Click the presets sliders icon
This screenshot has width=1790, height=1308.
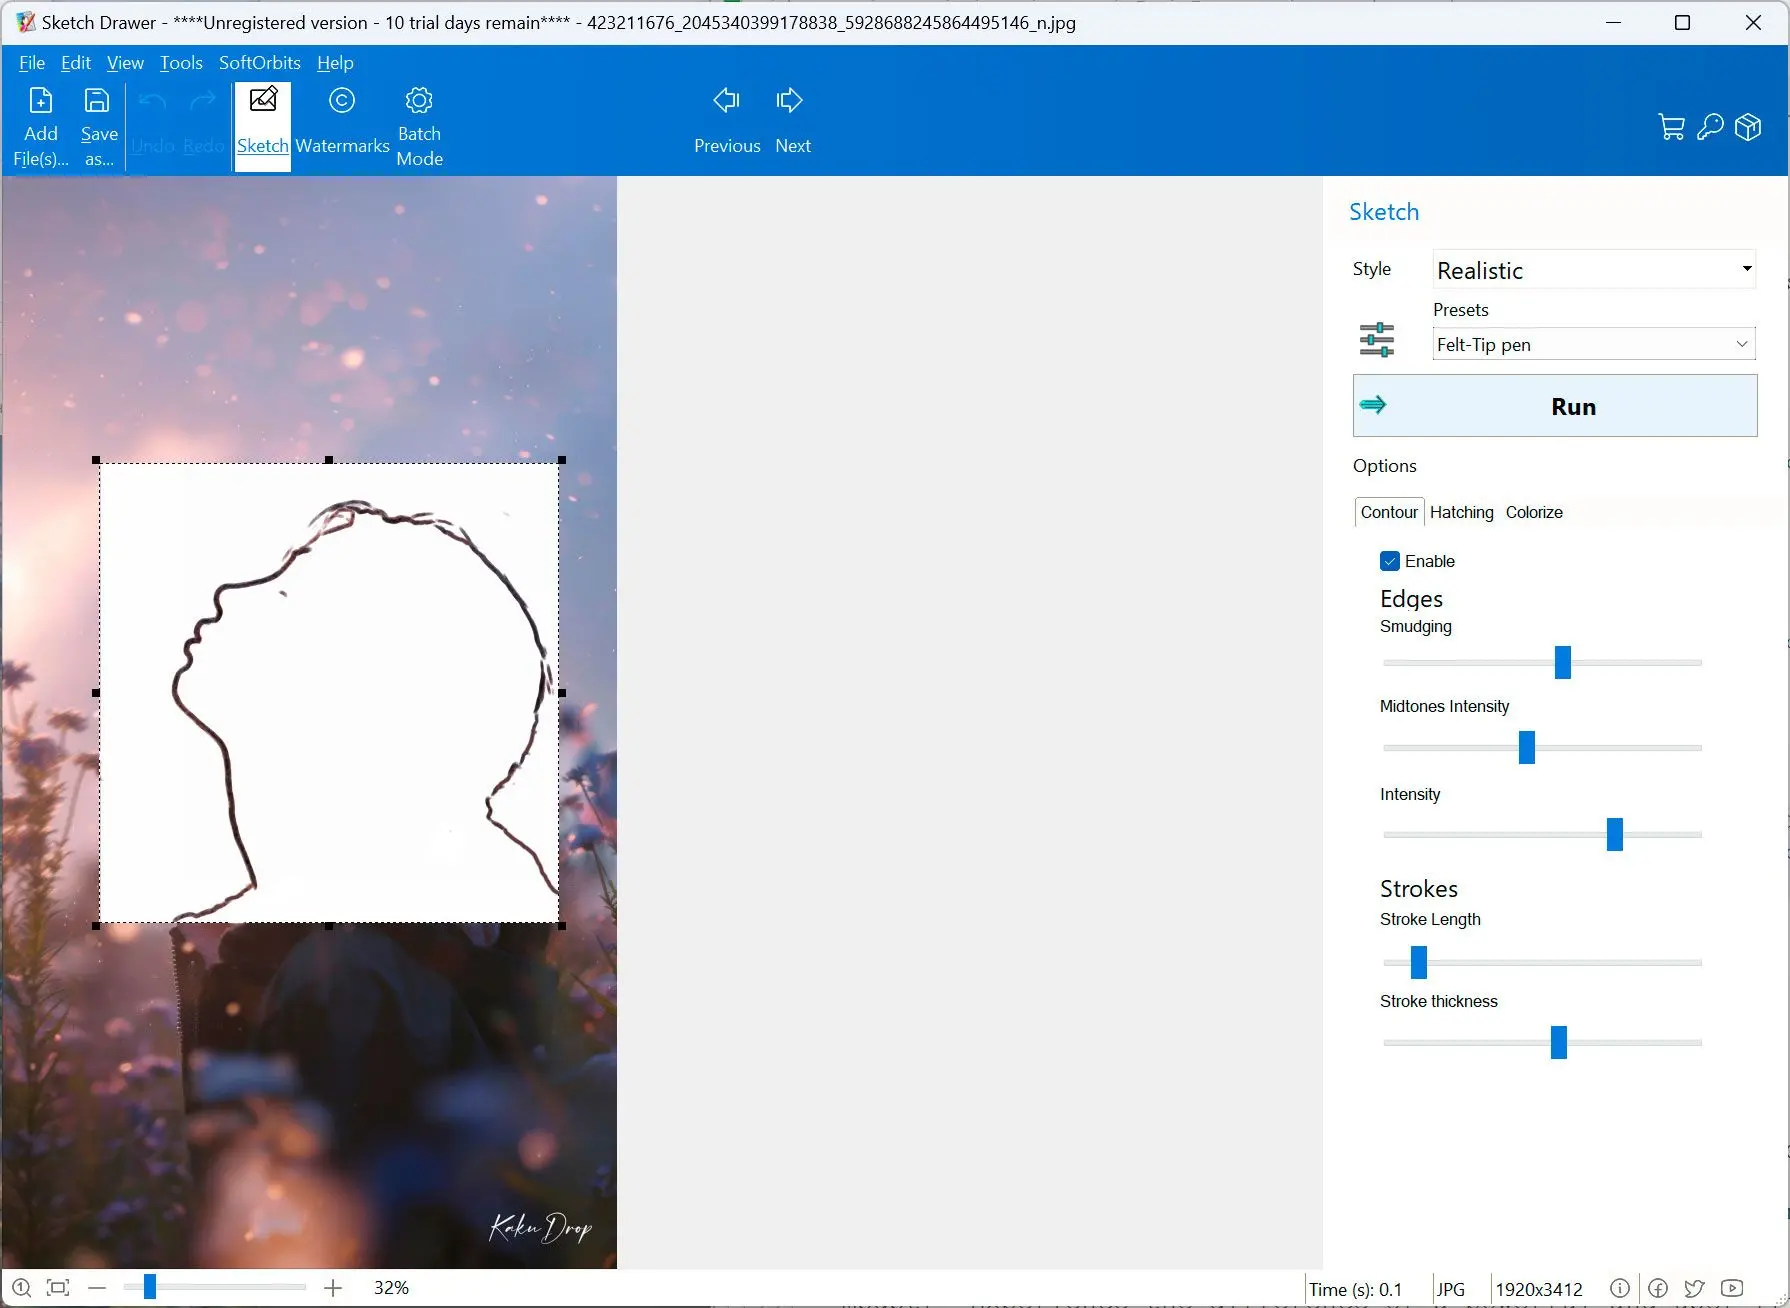(1377, 340)
